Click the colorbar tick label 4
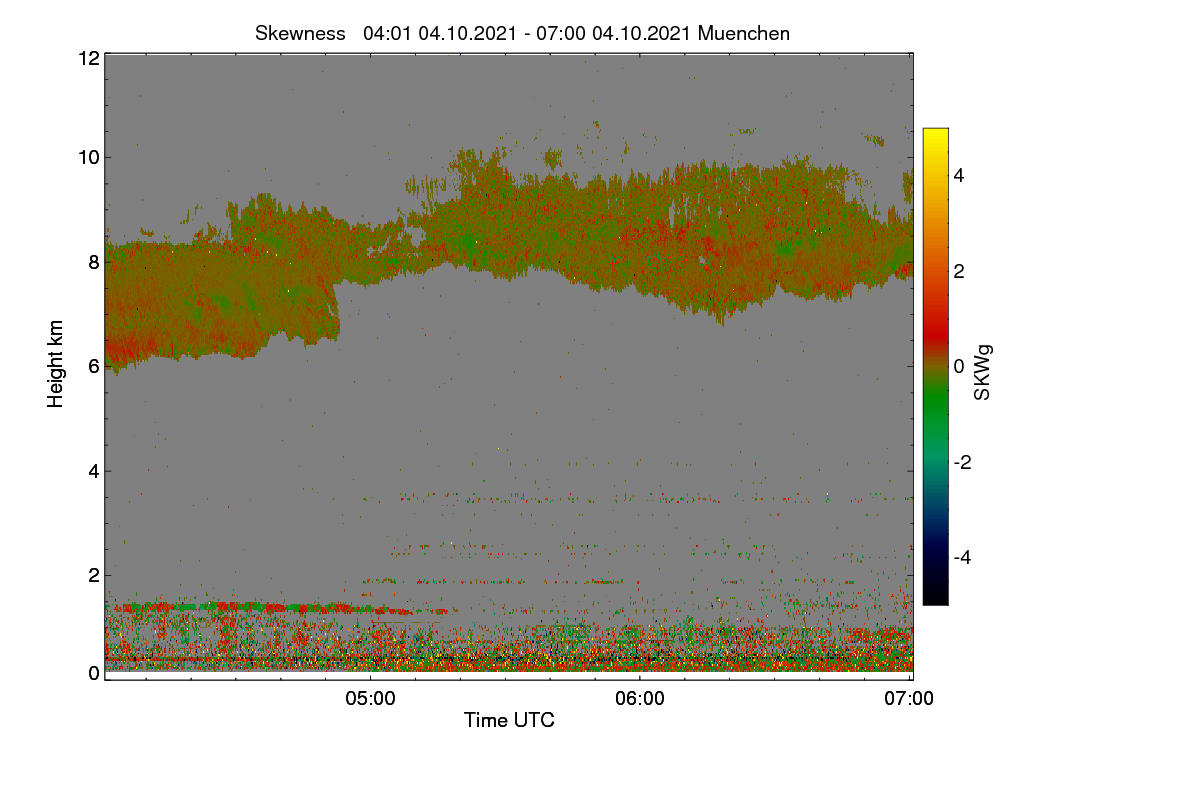Viewport: 1200px width, 800px height. coord(959,176)
